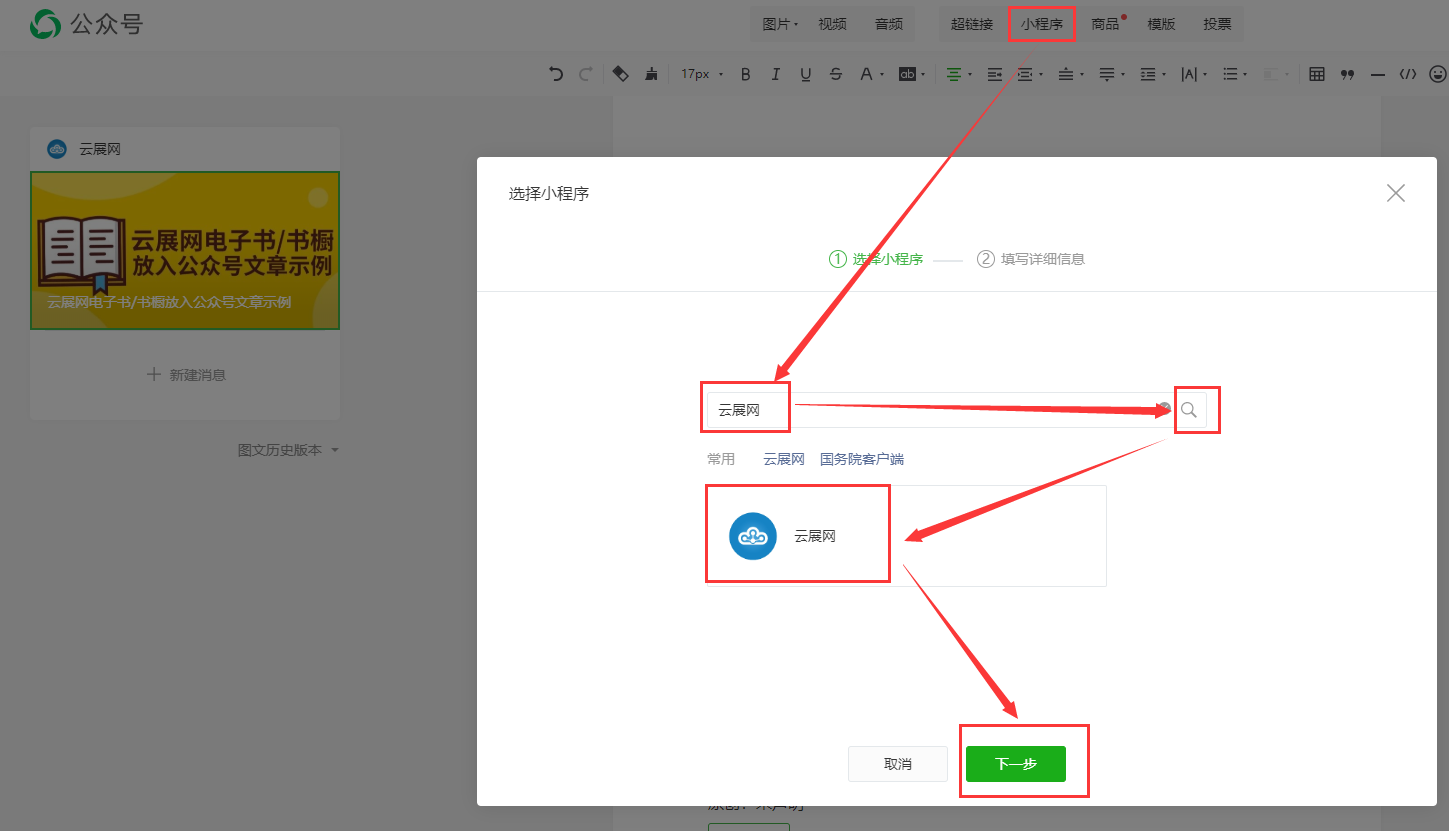This screenshot has height=831, width=1449.
Task: Click the 音频 menu item
Action: [888, 24]
